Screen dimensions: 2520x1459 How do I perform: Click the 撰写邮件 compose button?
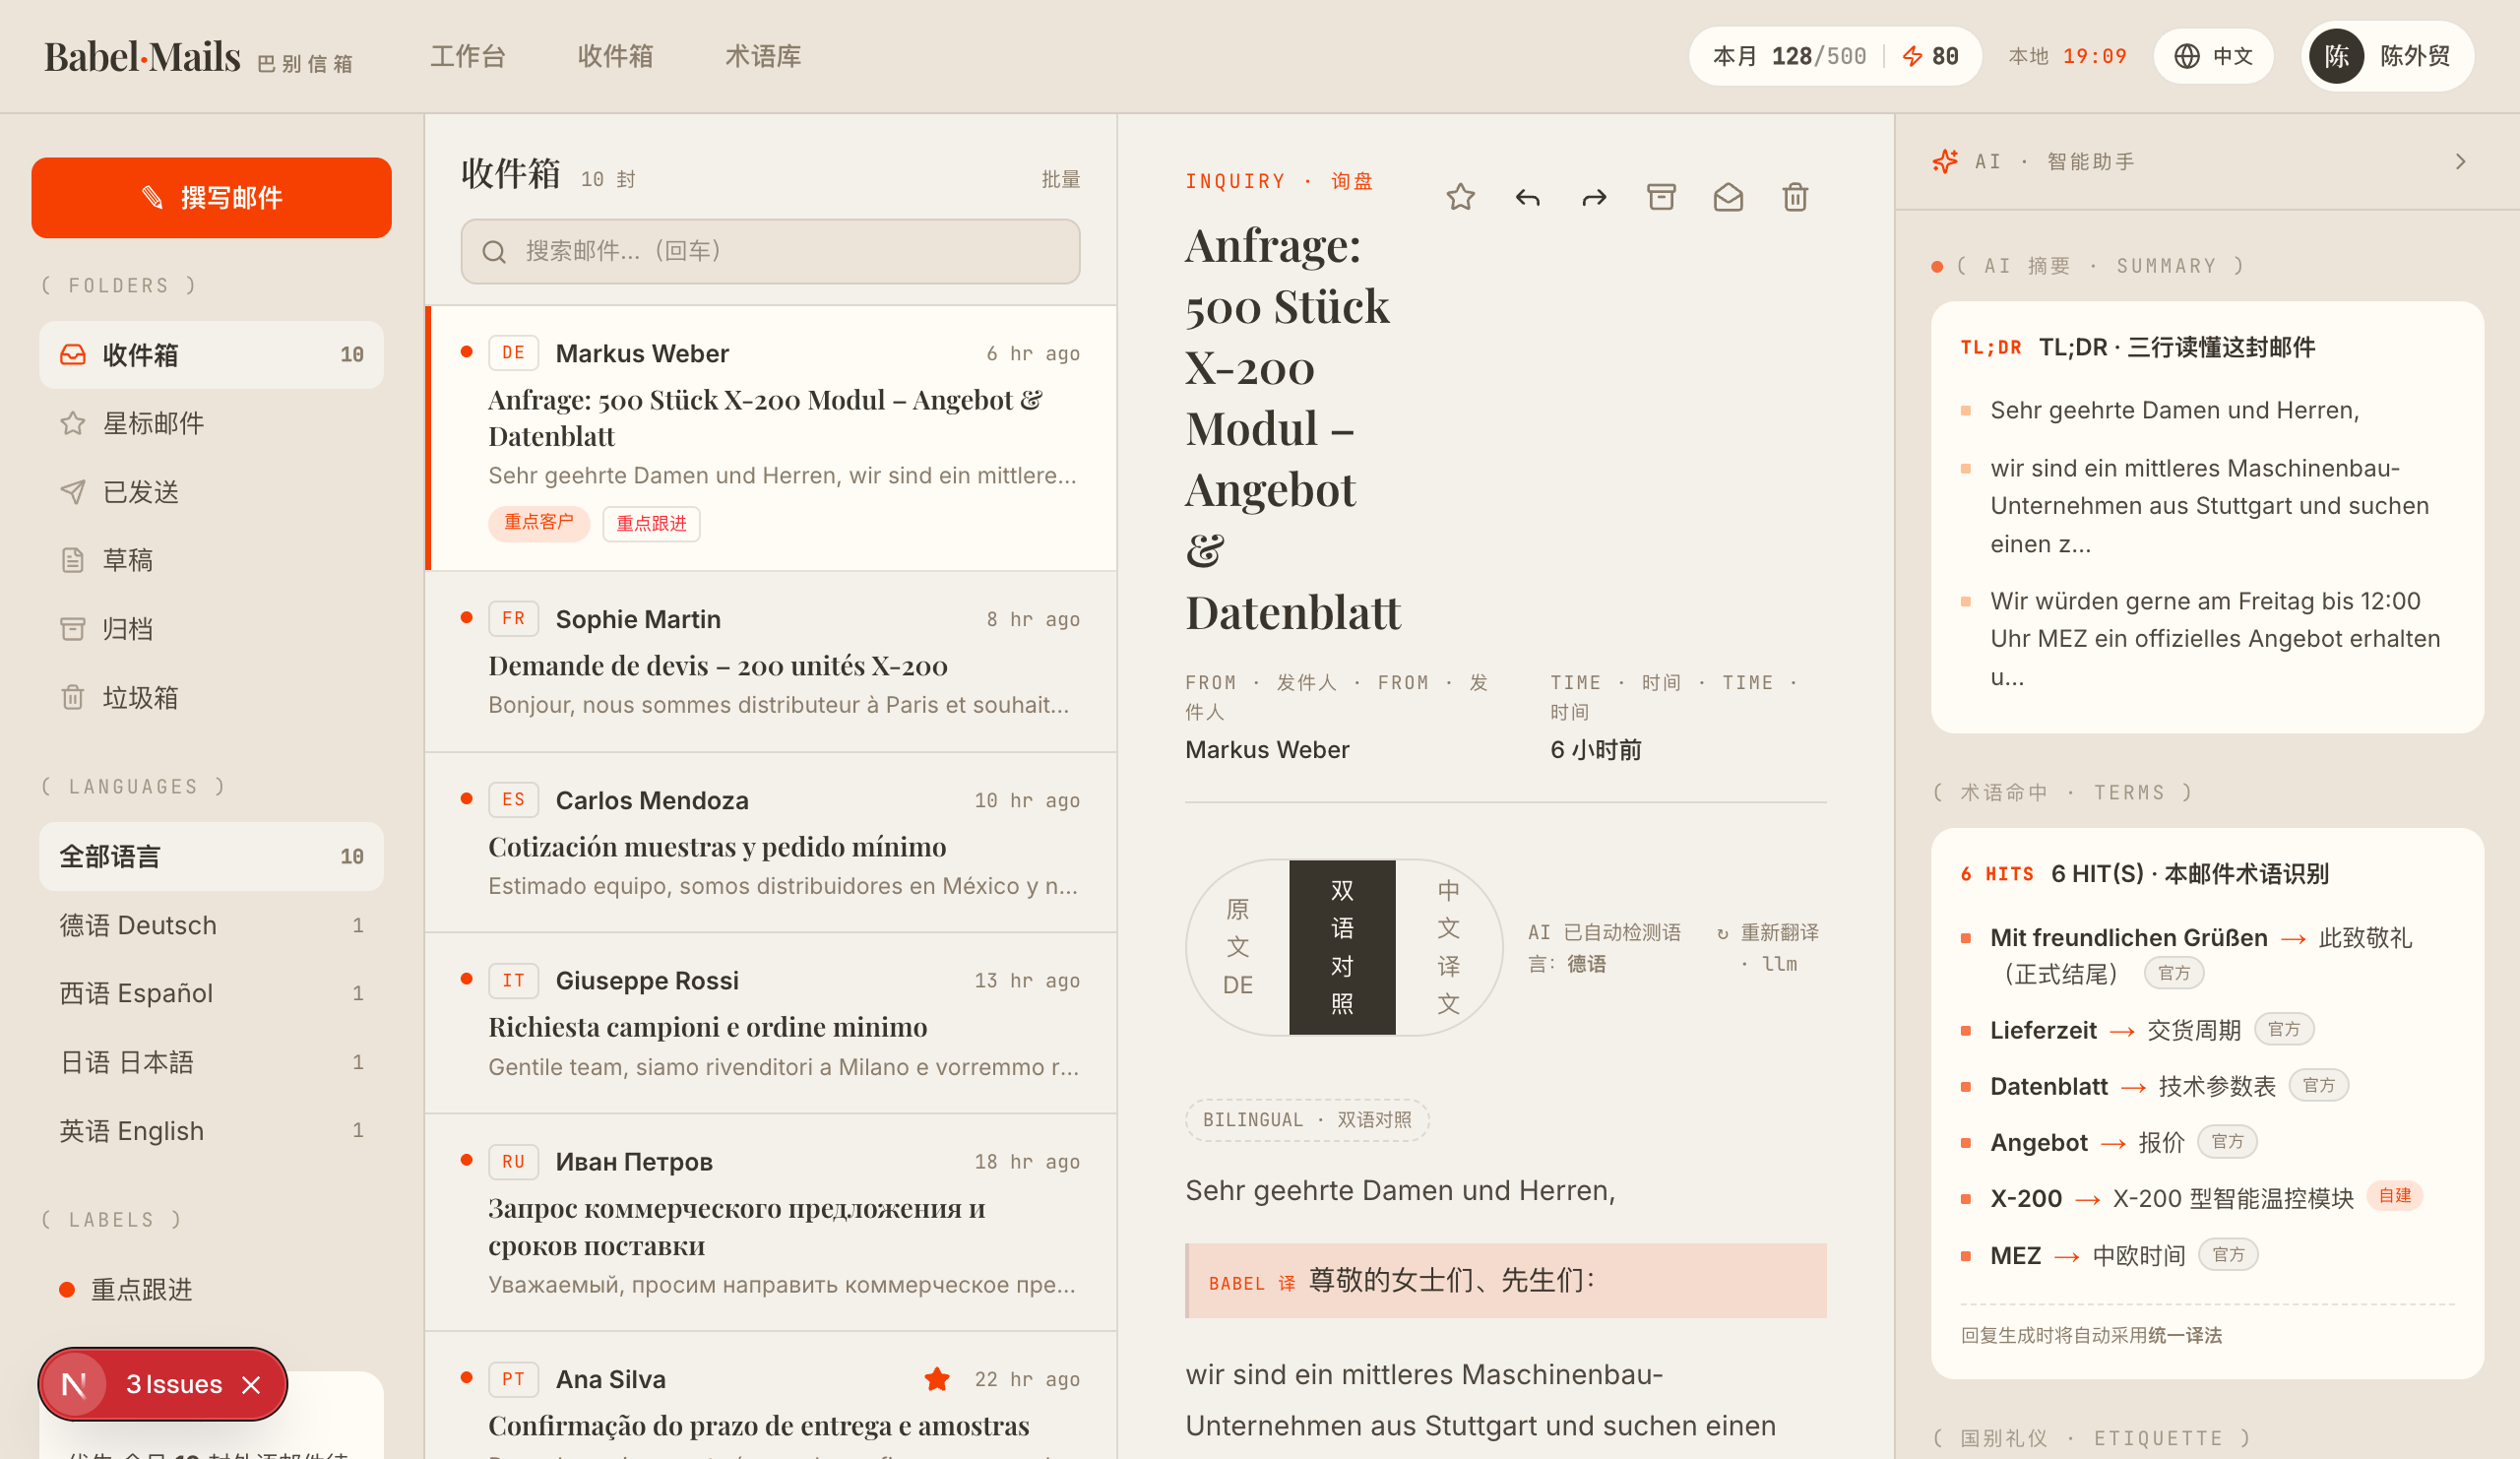[211, 198]
